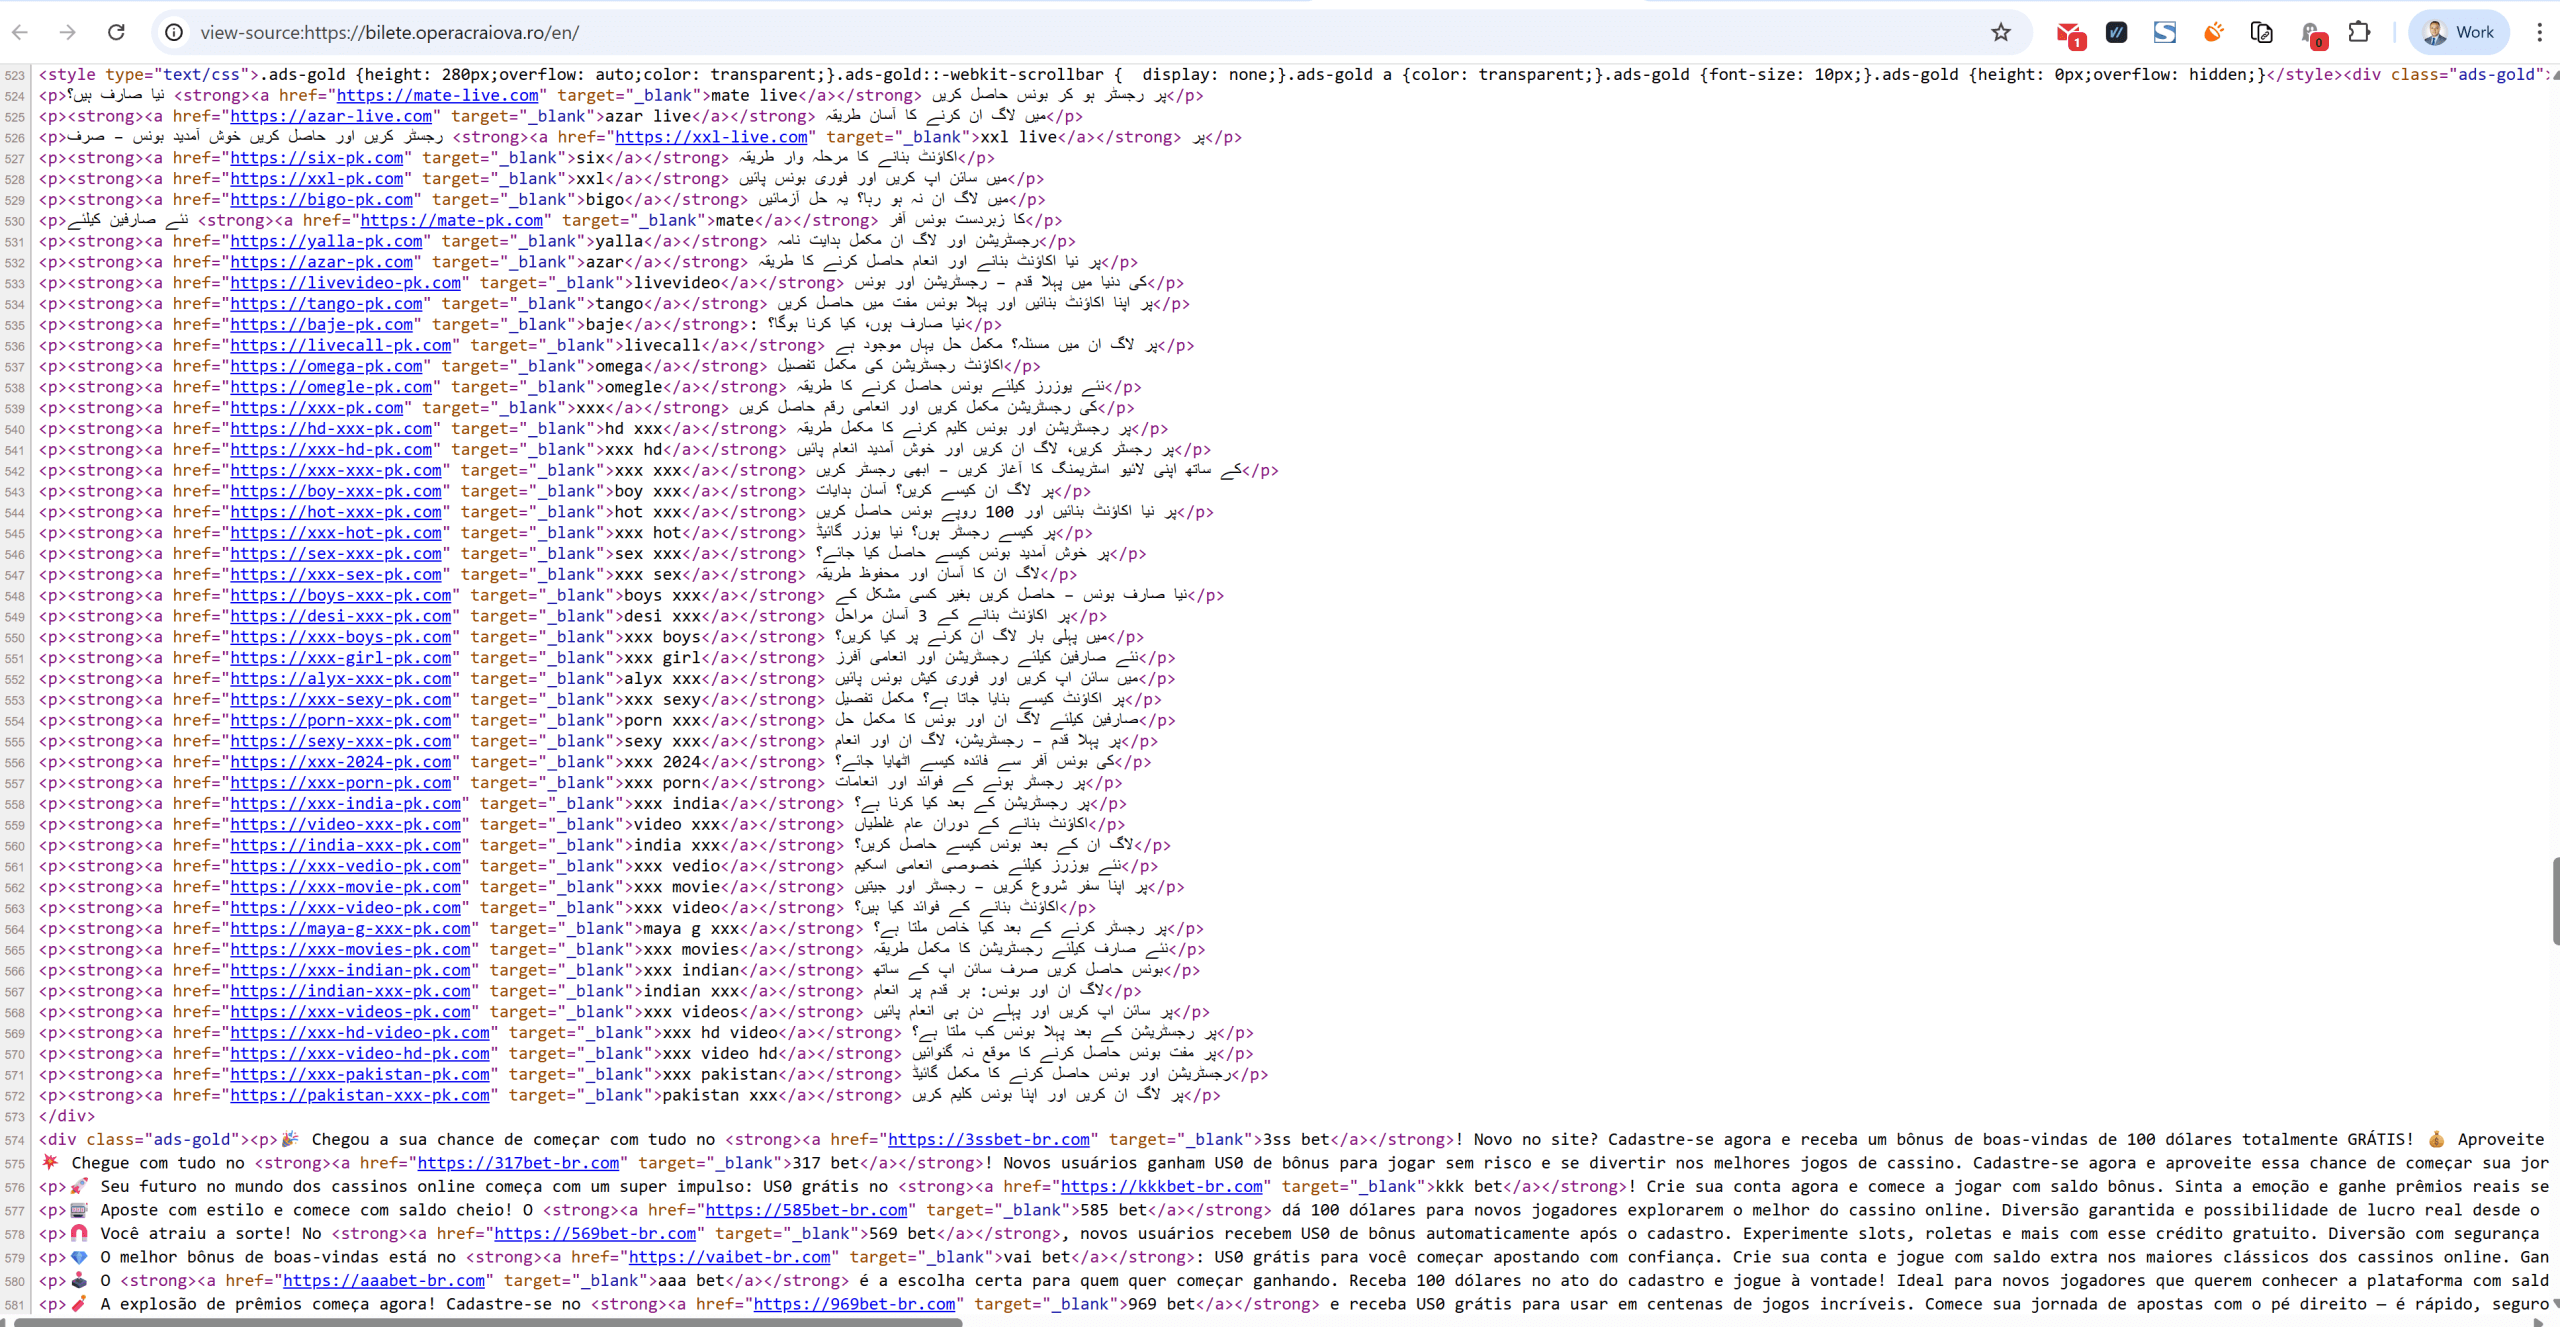Open the https://3ssbet-br.com link
This screenshot has height=1327, width=2560.
(x=988, y=1139)
